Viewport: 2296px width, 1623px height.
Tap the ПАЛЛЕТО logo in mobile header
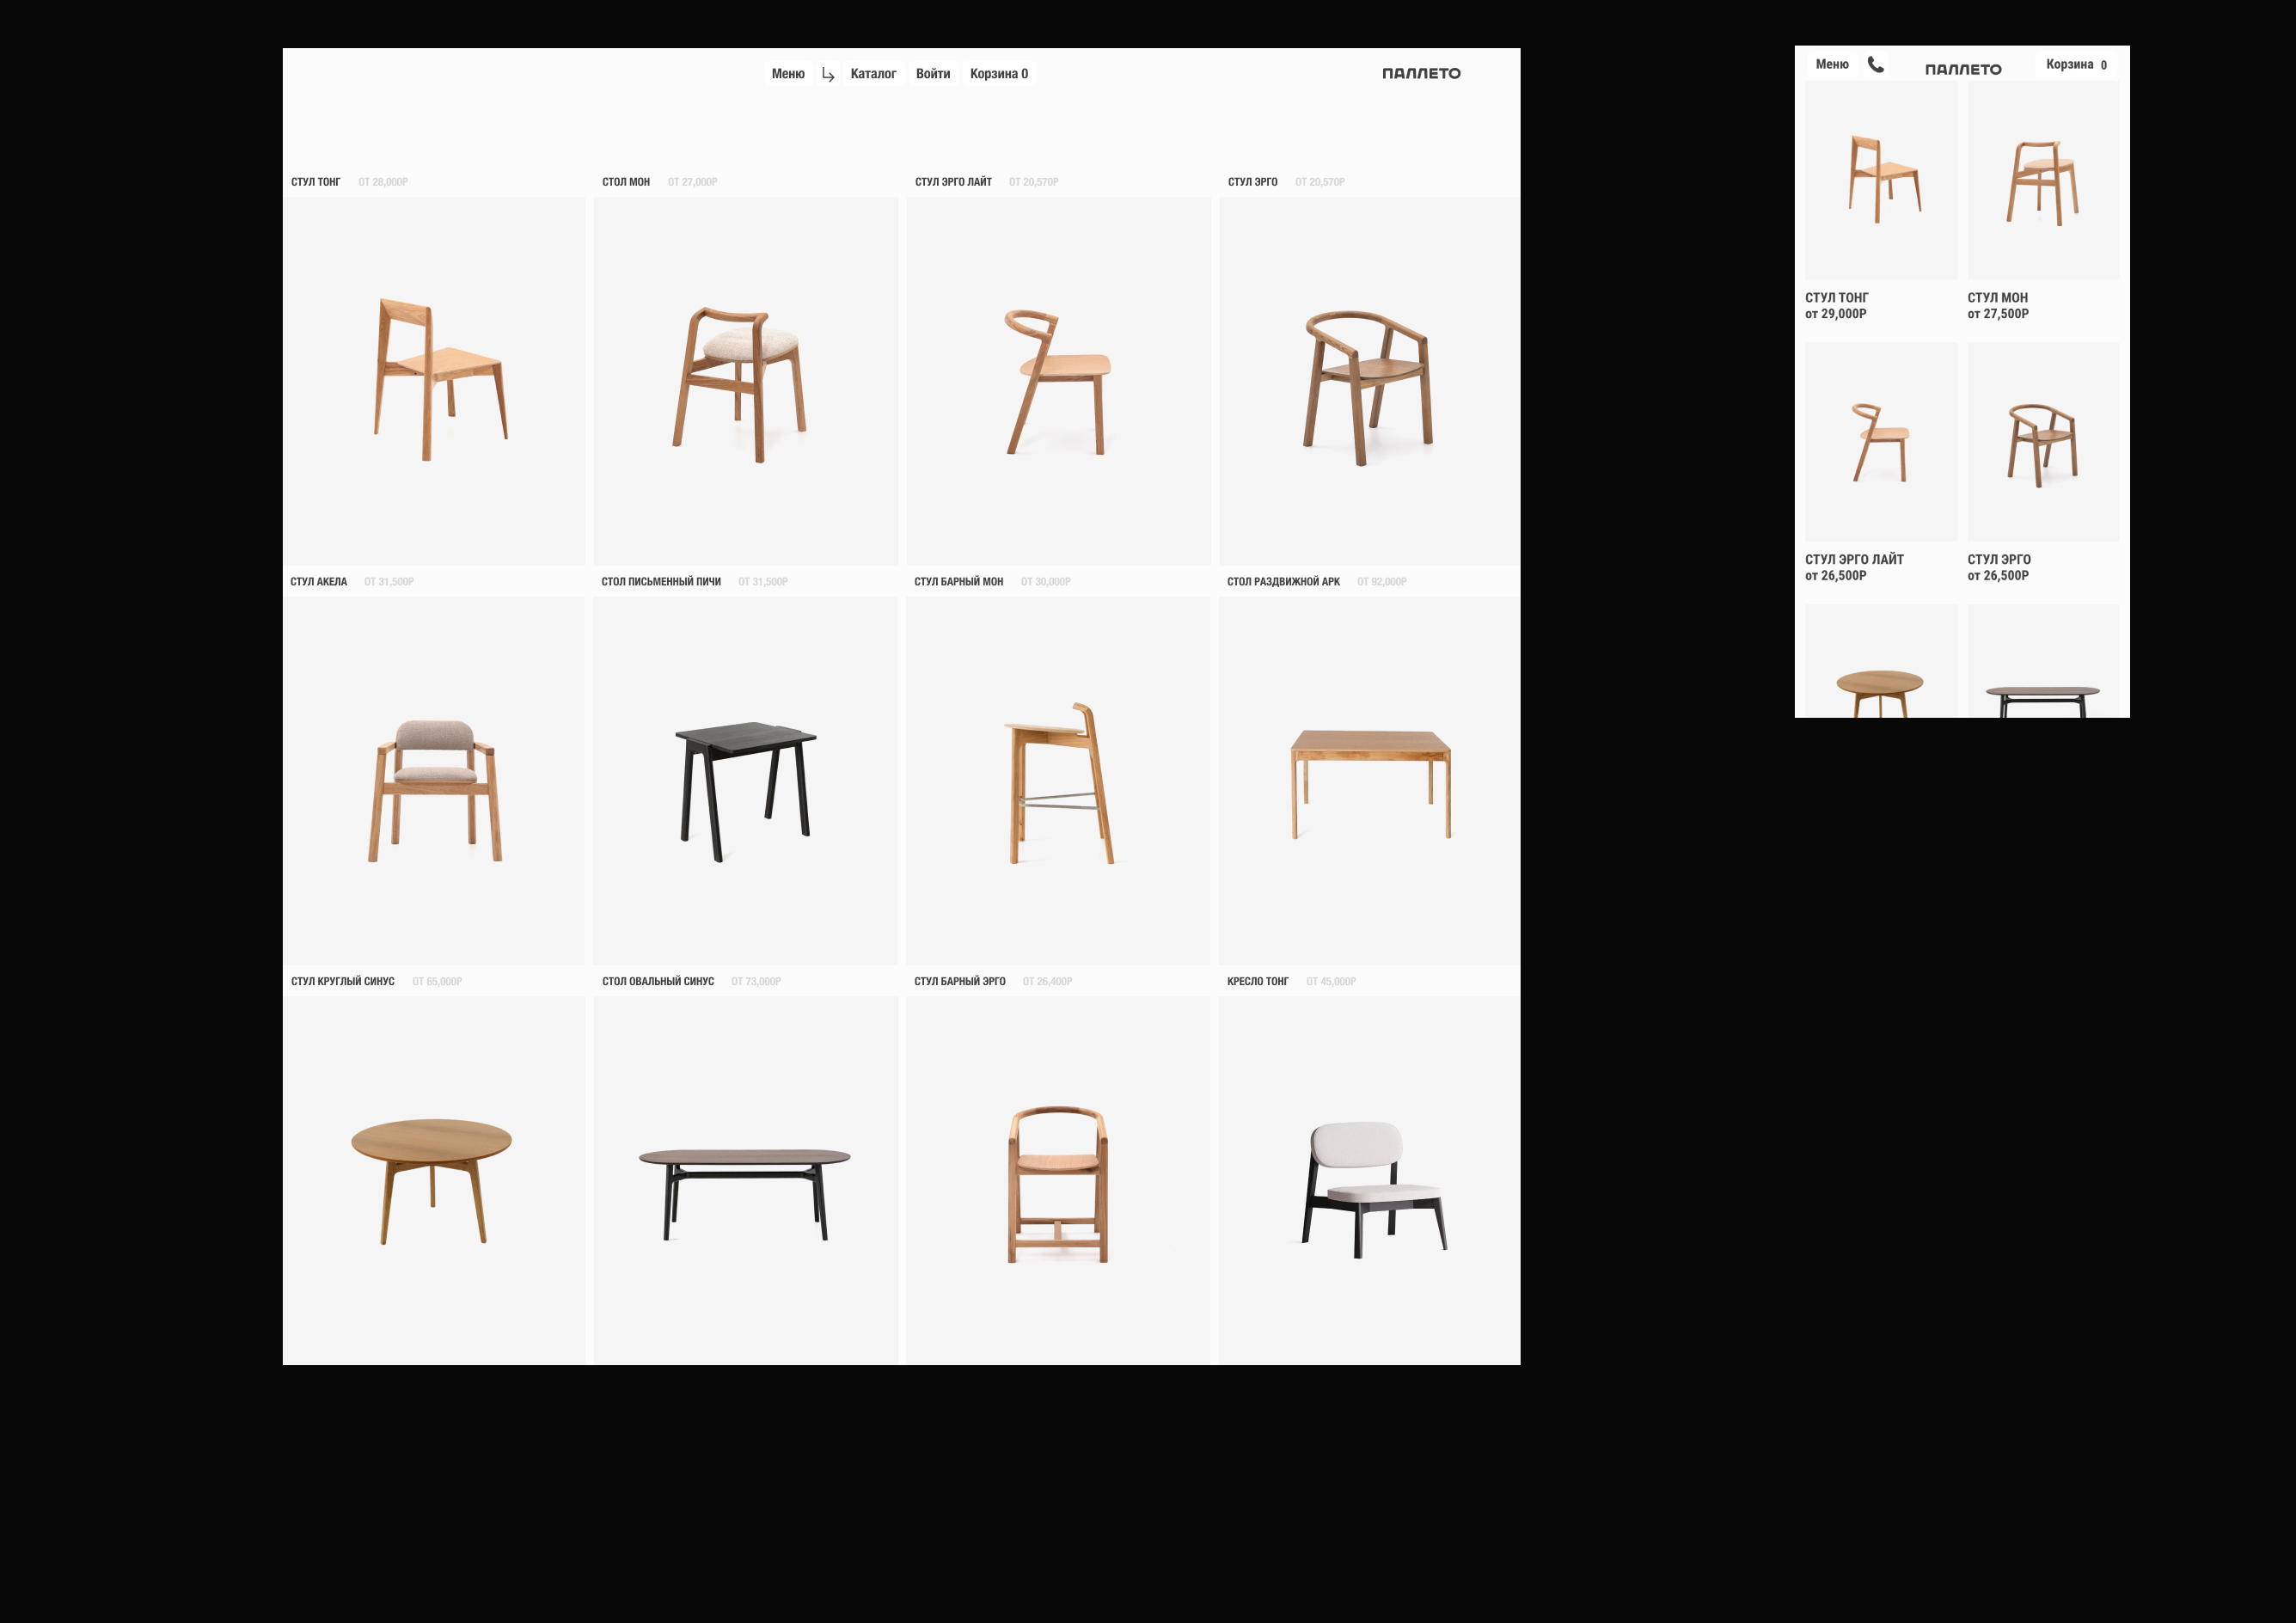[1962, 69]
